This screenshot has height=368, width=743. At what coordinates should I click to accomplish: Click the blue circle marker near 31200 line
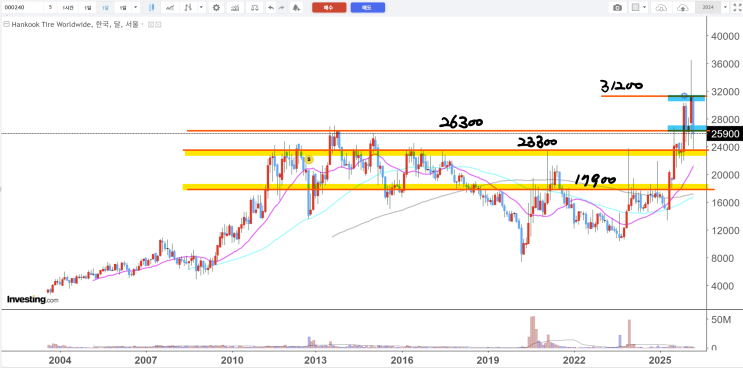[x=684, y=96]
